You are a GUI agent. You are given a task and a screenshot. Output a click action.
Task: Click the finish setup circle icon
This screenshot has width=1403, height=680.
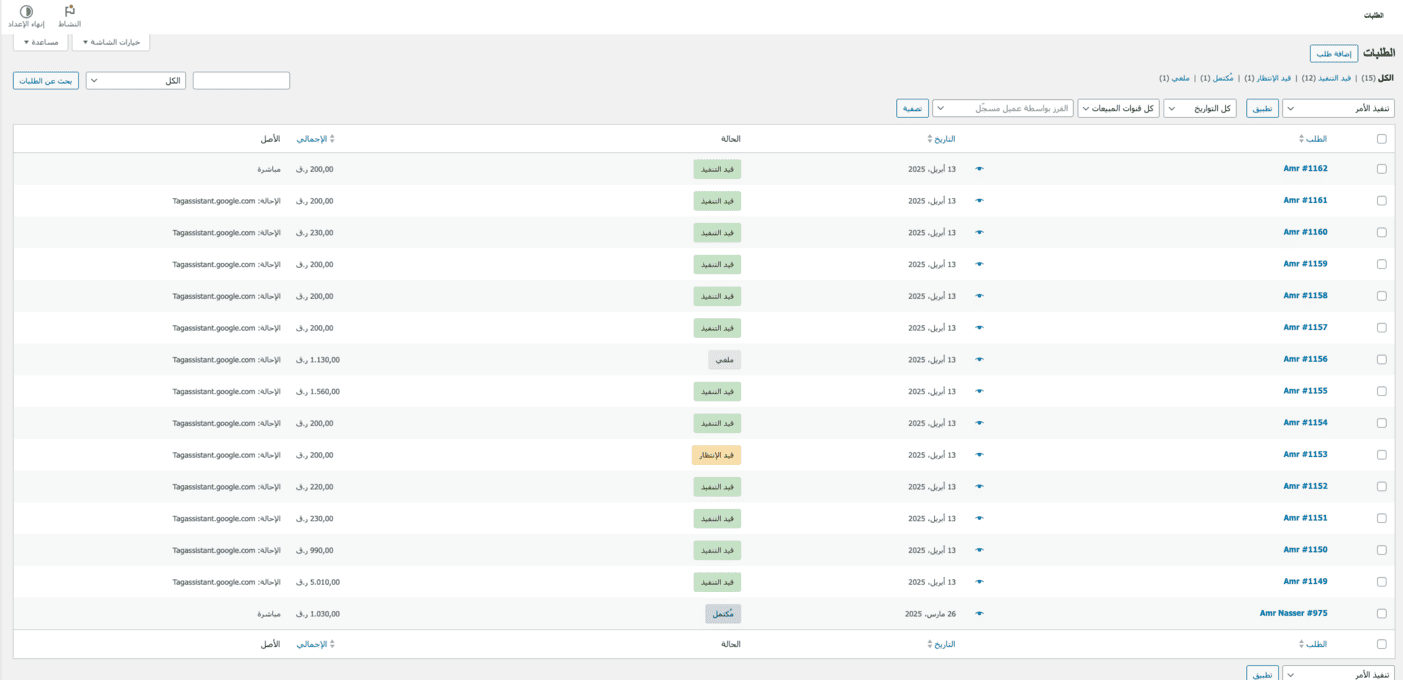[27, 11]
